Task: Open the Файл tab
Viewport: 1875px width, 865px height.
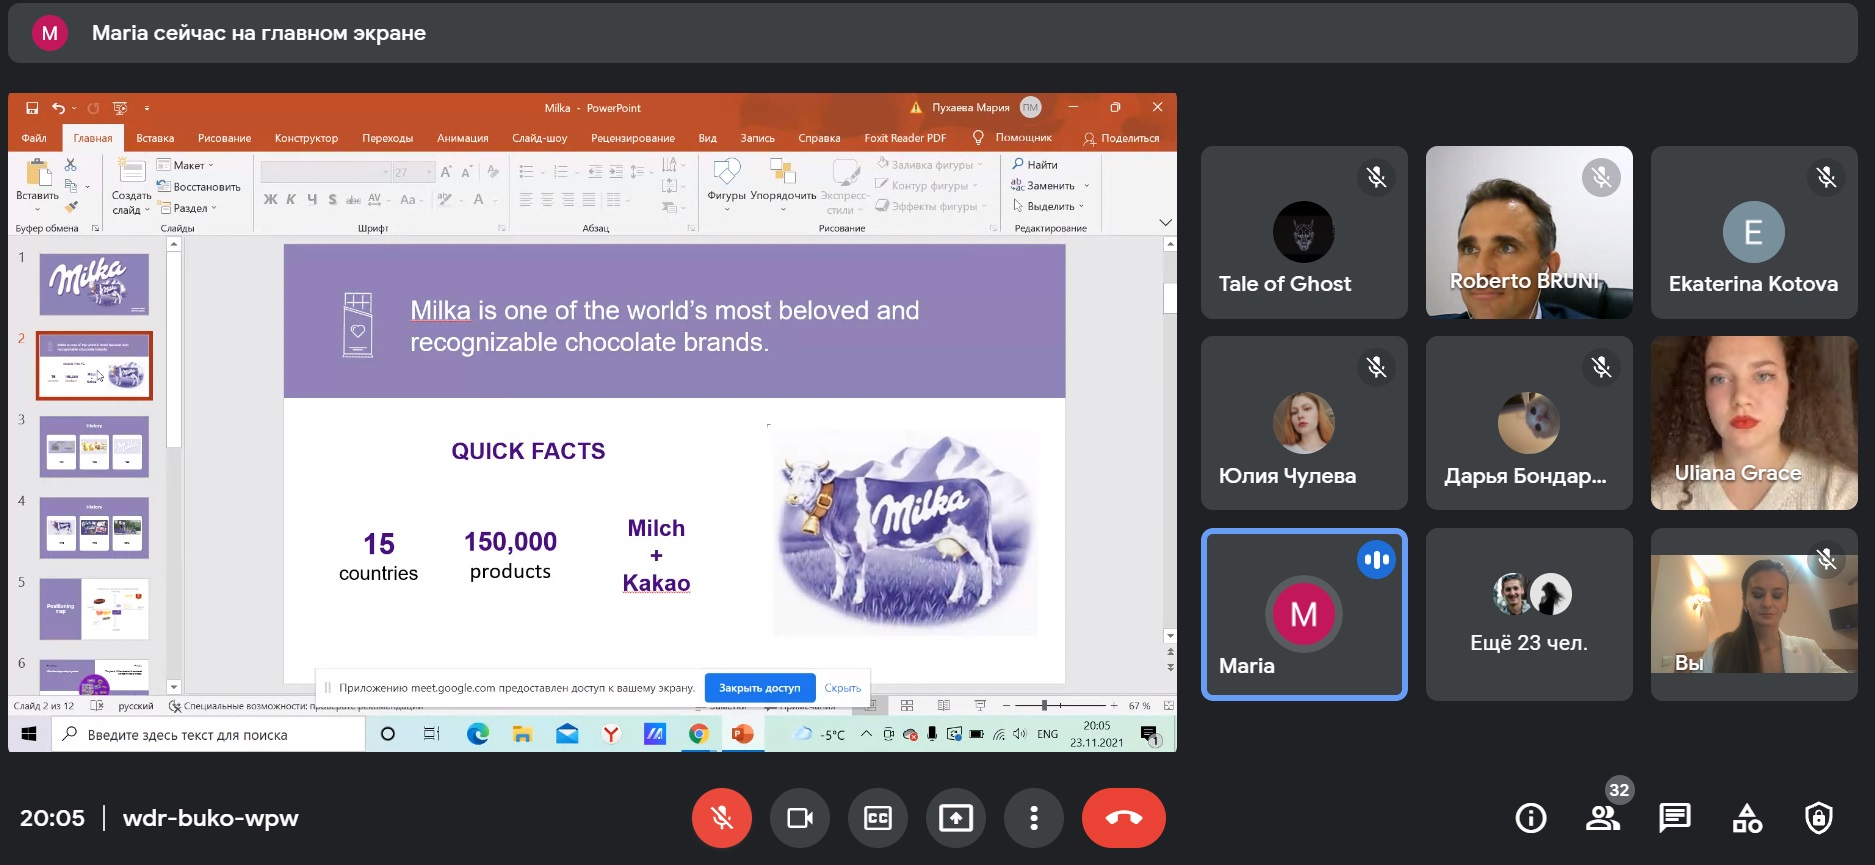Action: pos(34,138)
